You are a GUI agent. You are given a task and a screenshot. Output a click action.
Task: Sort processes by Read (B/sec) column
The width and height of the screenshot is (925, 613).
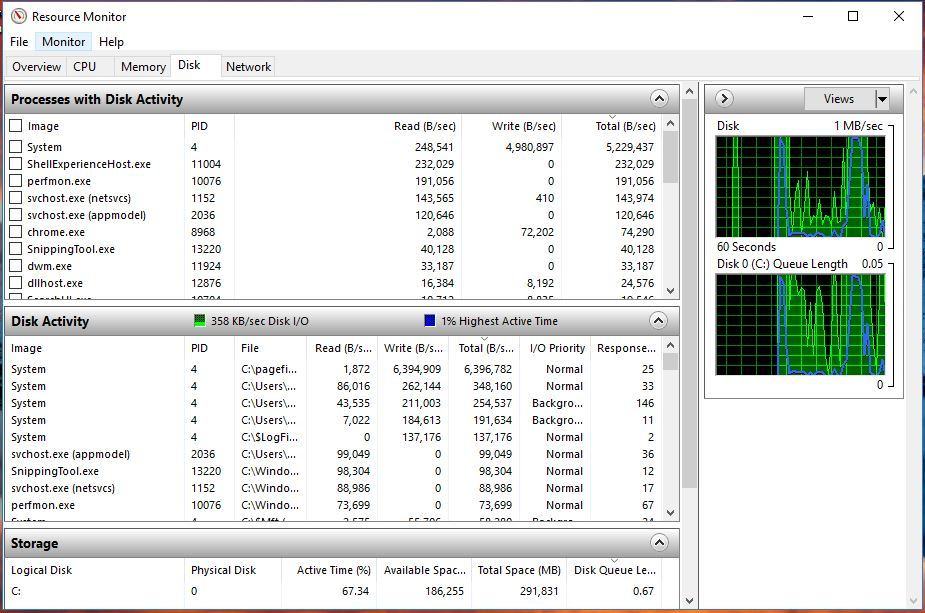pyautogui.click(x=425, y=126)
